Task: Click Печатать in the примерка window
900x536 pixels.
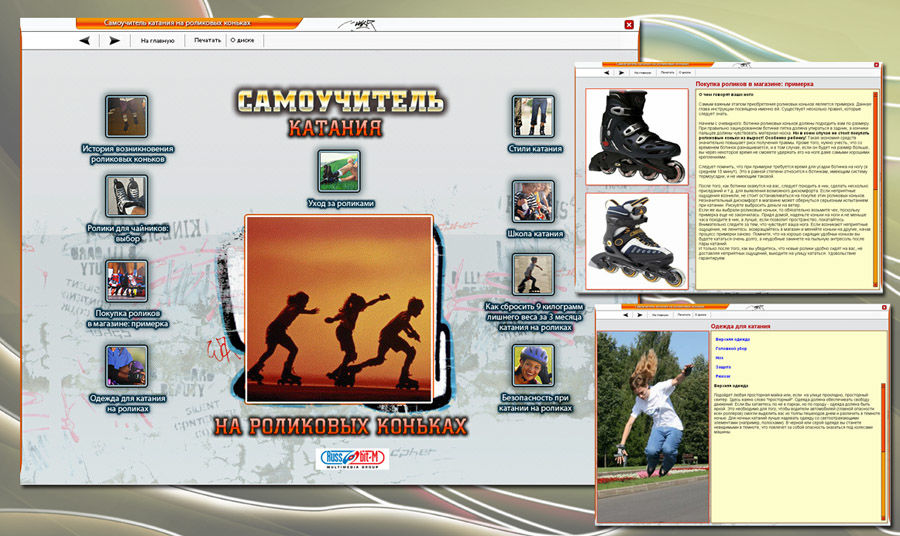Action: pyautogui.click(x=668, y=72)
